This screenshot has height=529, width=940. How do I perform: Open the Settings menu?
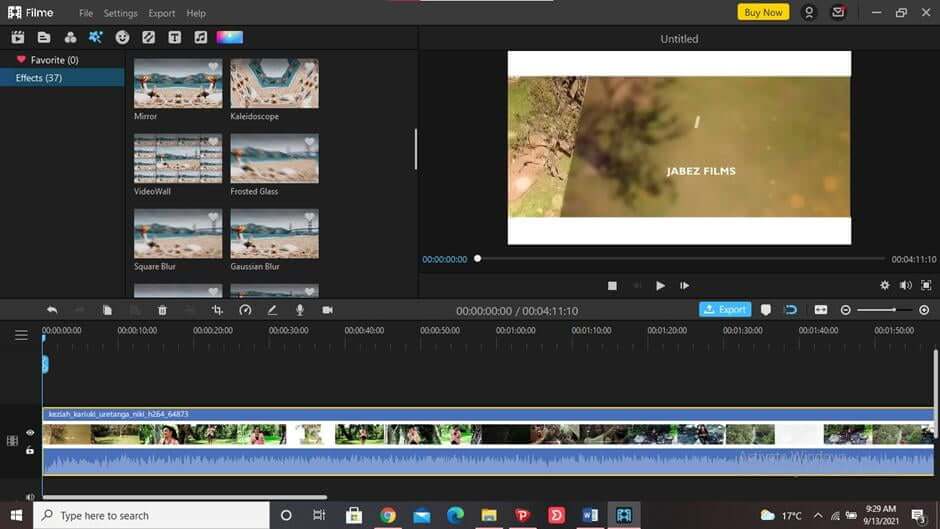coord(120,13)
